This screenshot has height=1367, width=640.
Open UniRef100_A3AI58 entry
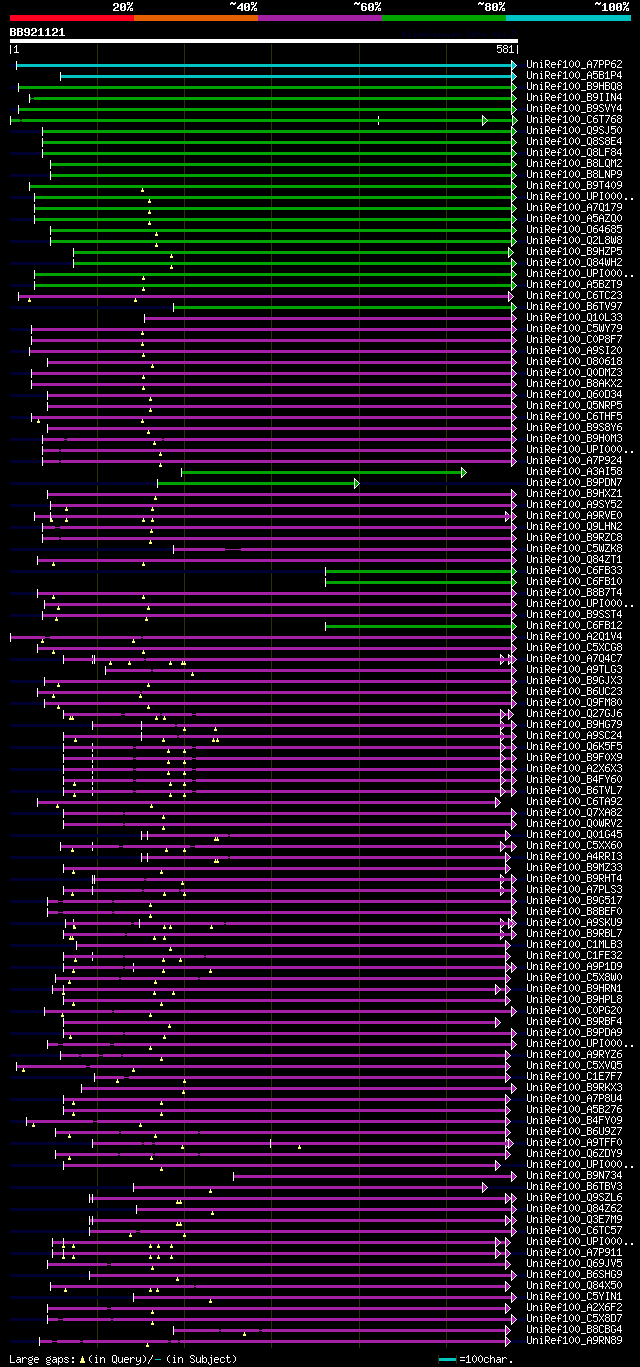click(573, 472)
